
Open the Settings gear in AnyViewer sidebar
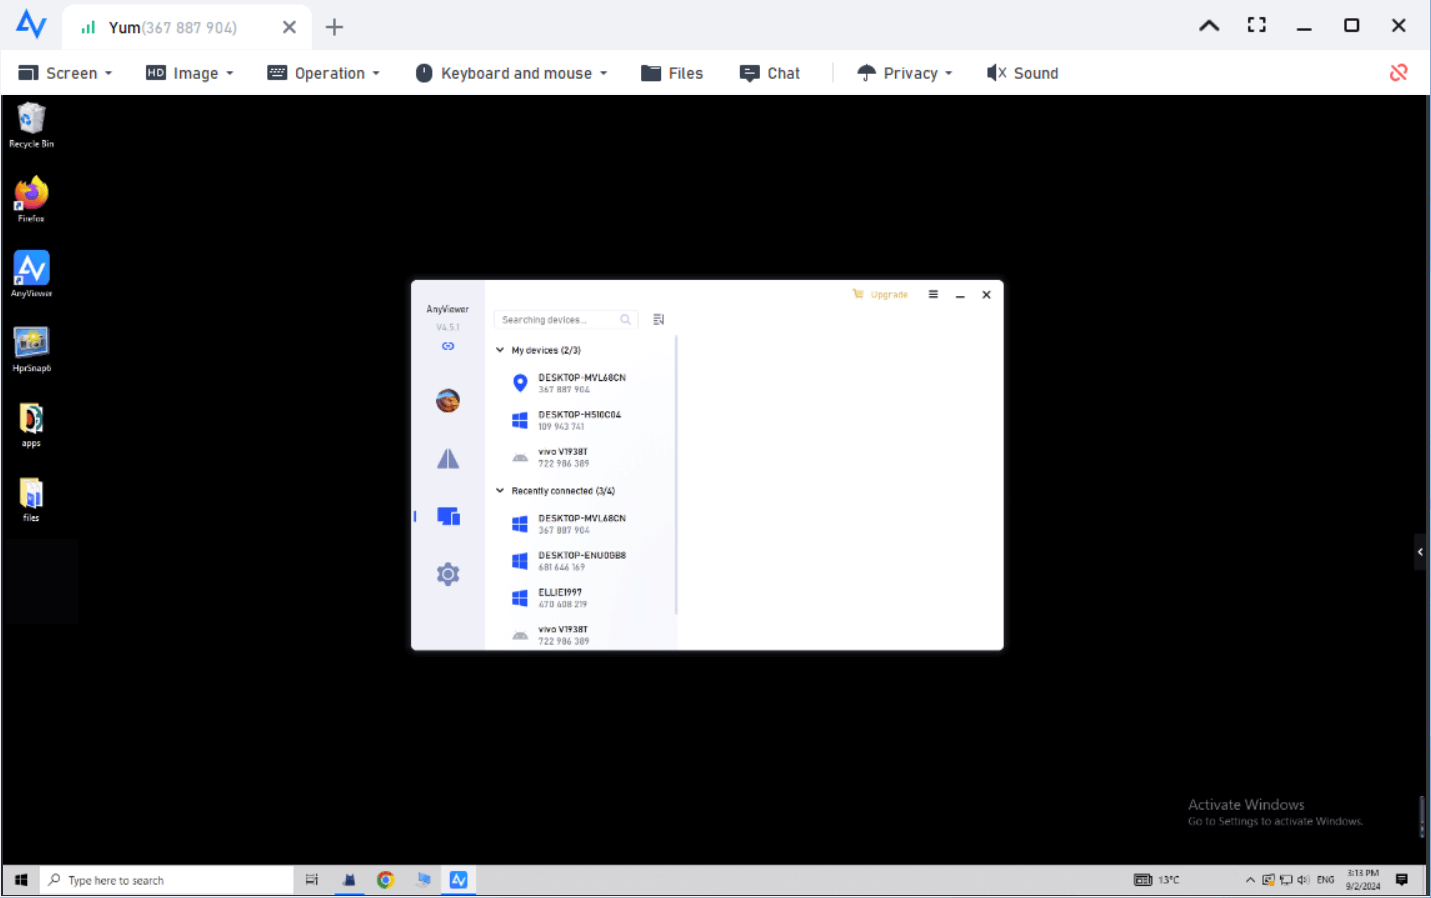(448, 574)
